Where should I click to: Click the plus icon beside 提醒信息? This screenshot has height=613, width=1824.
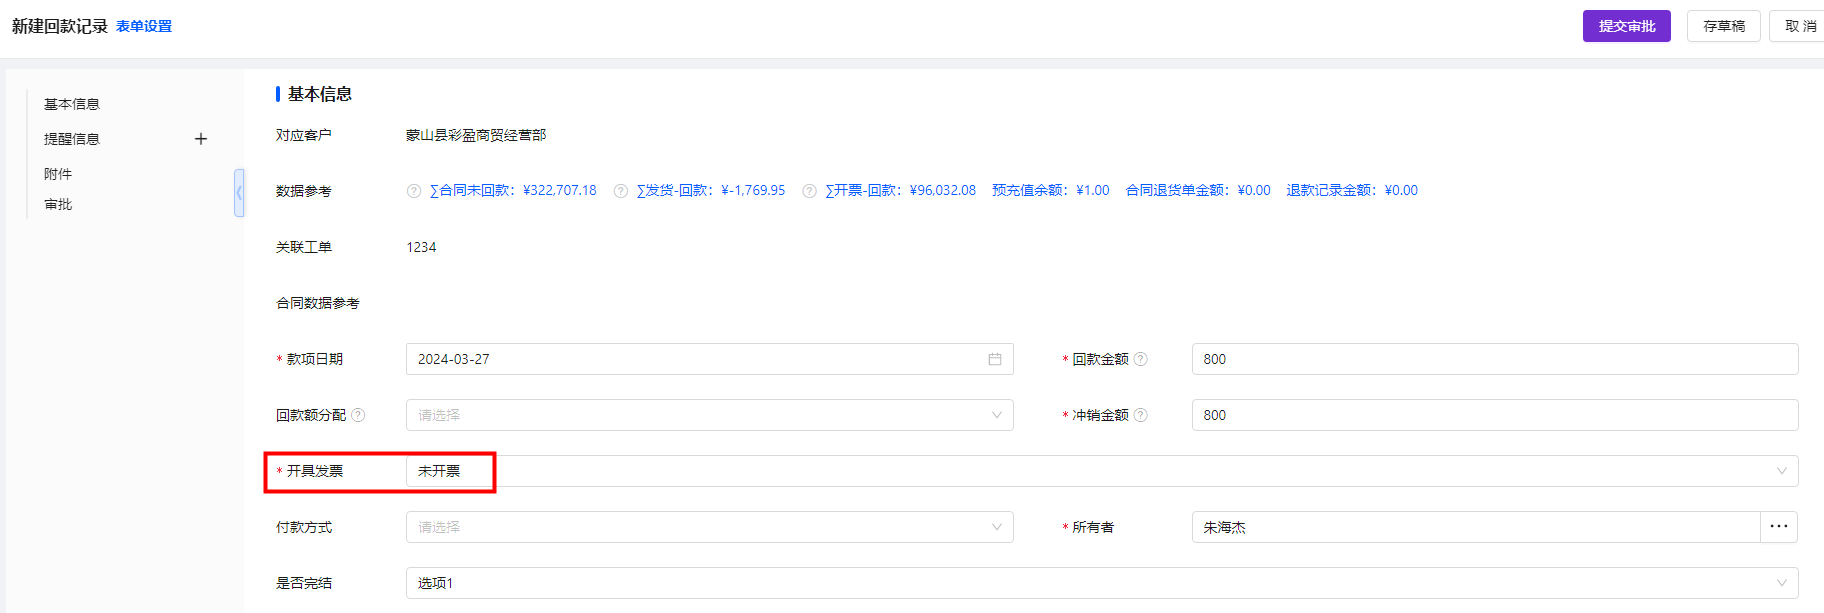click(x=201, y=139)
